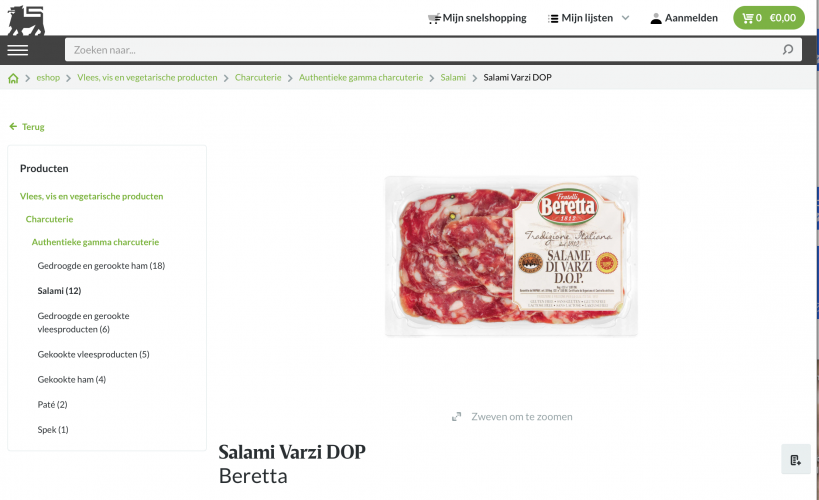Click the Delhaize lion logo

pyautogui.click(x=26, y=21)
